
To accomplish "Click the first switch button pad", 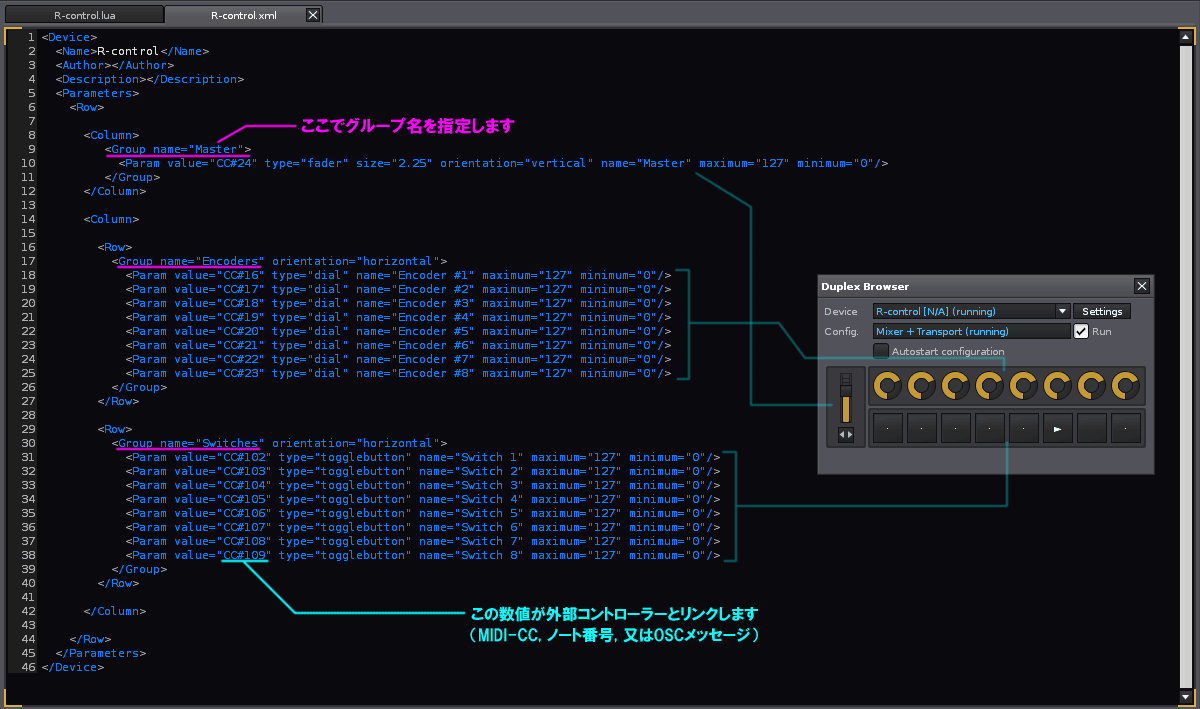I will [887, 427].
